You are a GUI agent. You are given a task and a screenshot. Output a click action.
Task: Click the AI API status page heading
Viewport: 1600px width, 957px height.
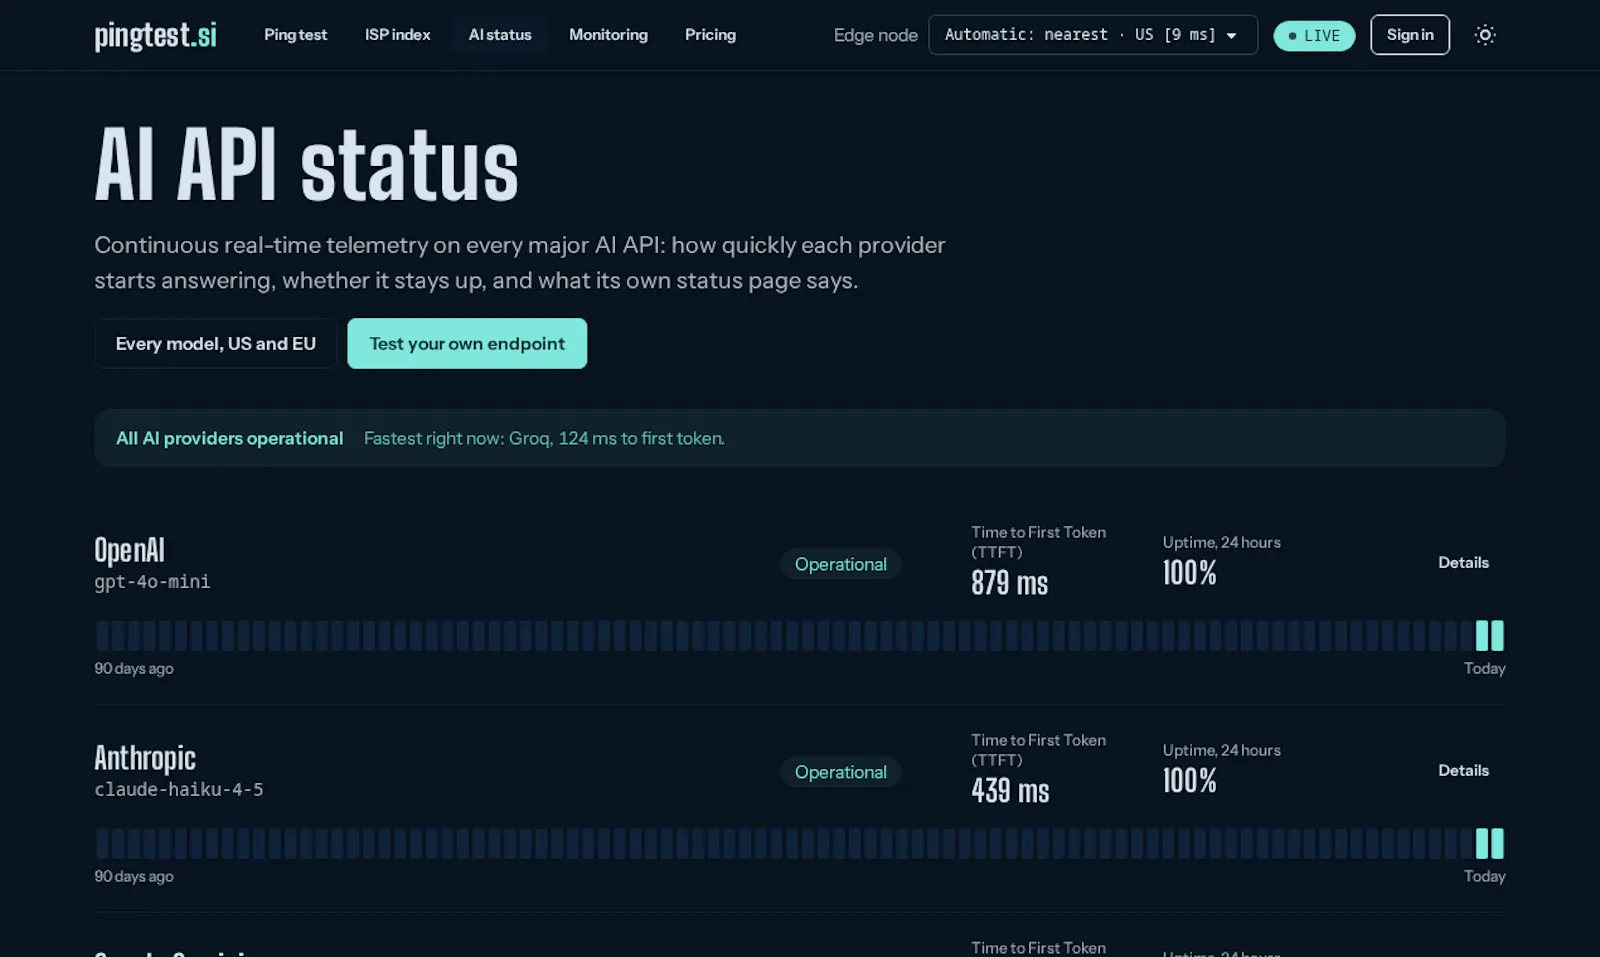[x=307, y=166]
